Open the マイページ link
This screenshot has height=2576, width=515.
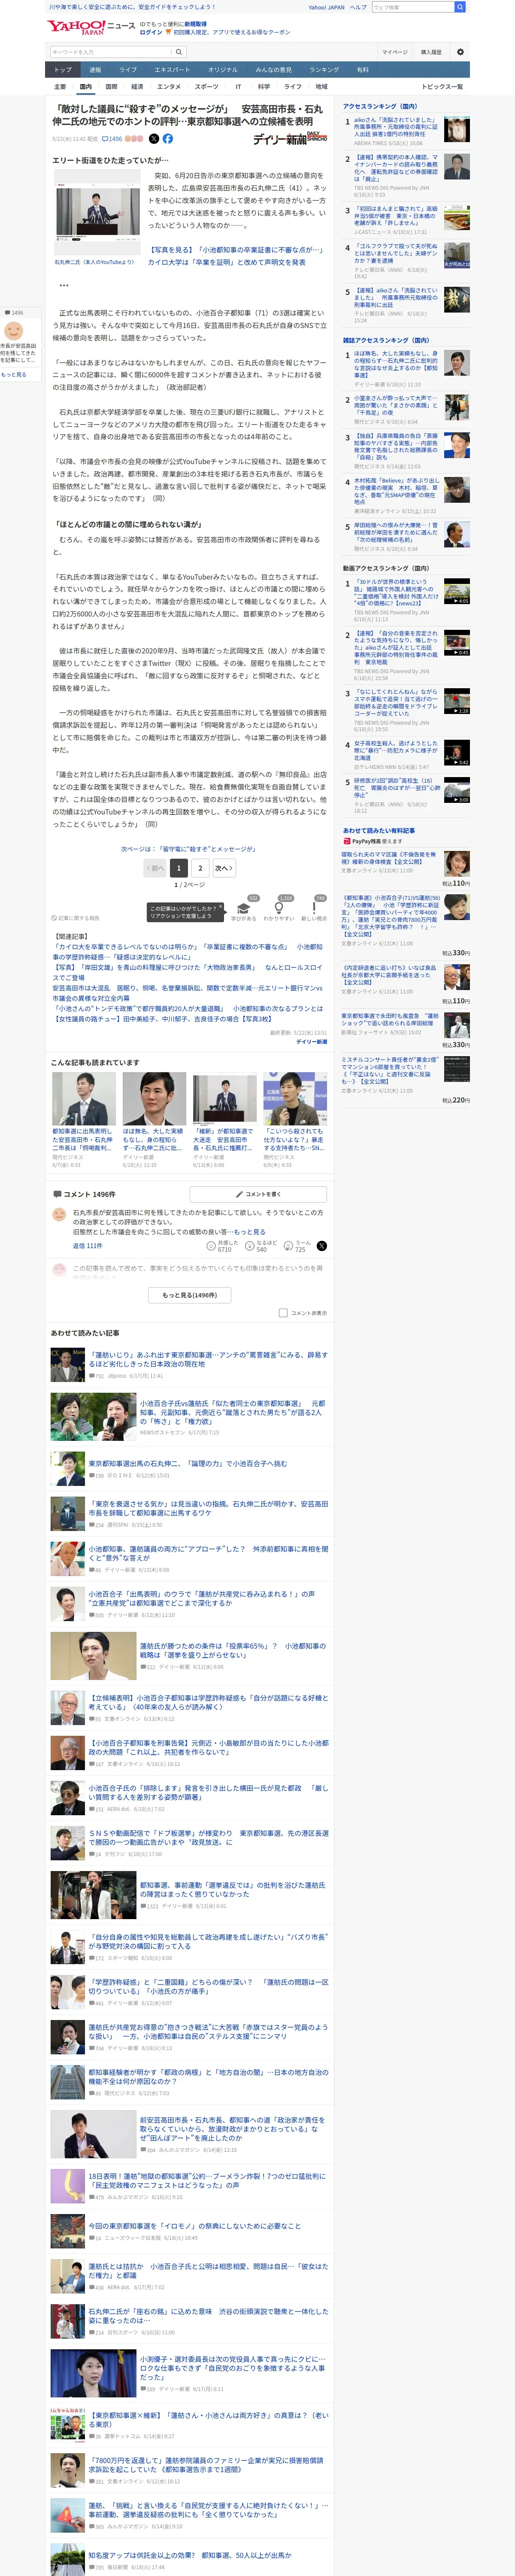pyautogui.click(x=394, y=52)
